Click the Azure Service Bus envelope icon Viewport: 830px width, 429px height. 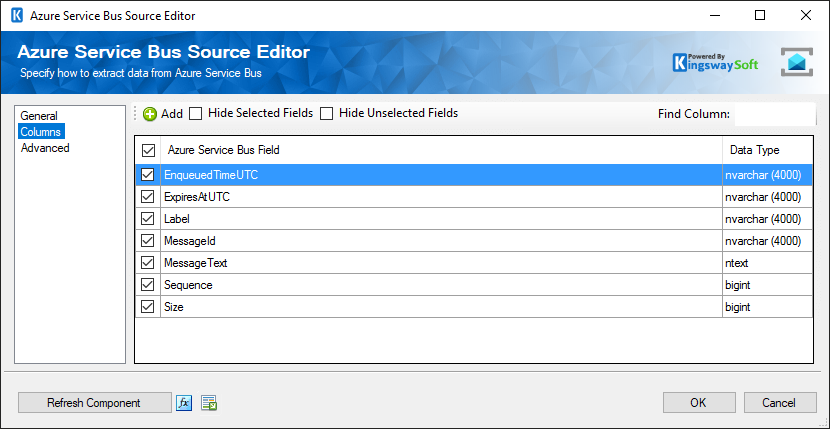(x=796, y=62)
